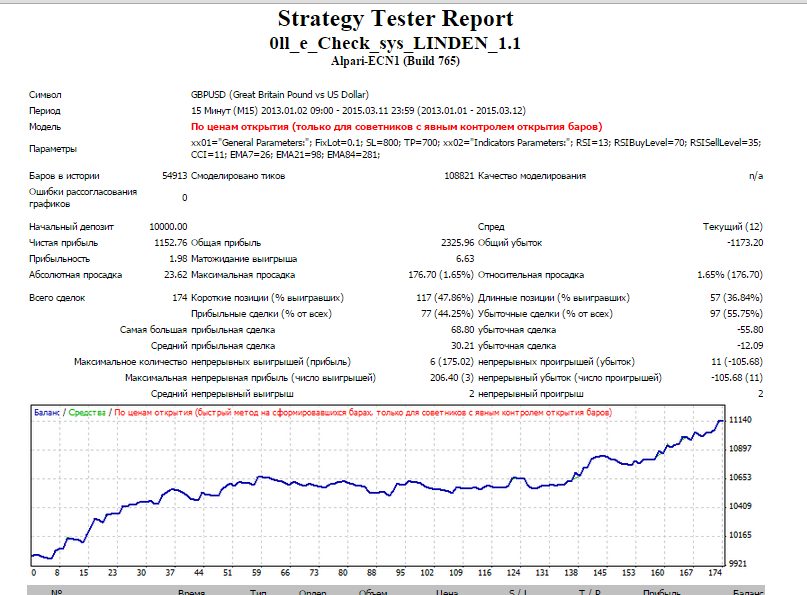Click the chart X-axis label '88'
The width and height of the screenshot is (807, 595).
pos(372,572)
